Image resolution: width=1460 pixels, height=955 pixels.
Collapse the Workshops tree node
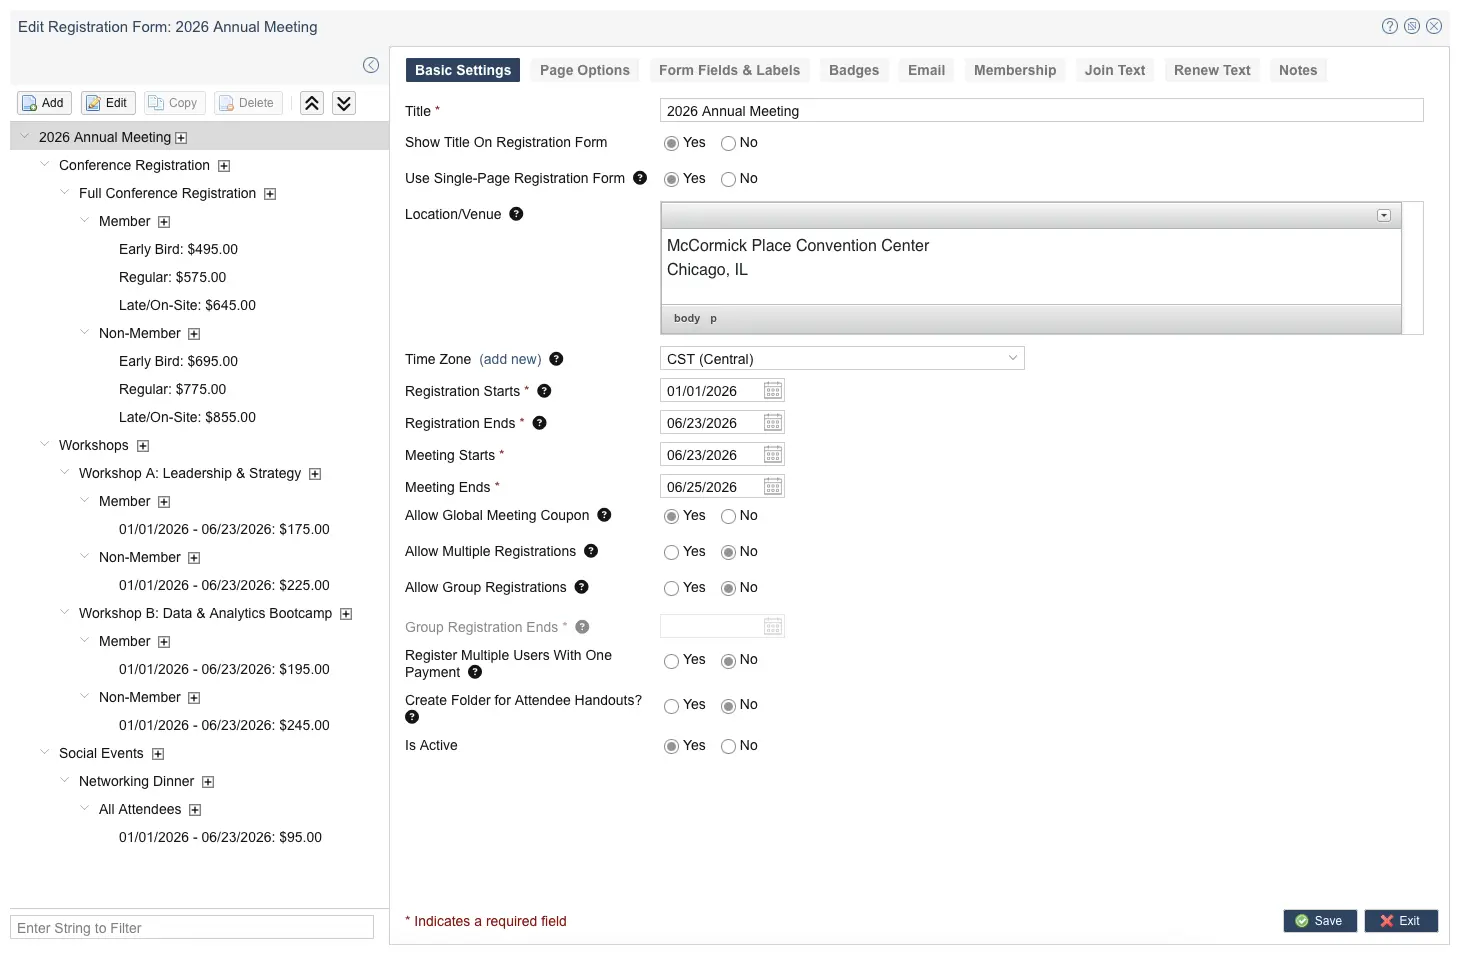click(x=44, y=444)
